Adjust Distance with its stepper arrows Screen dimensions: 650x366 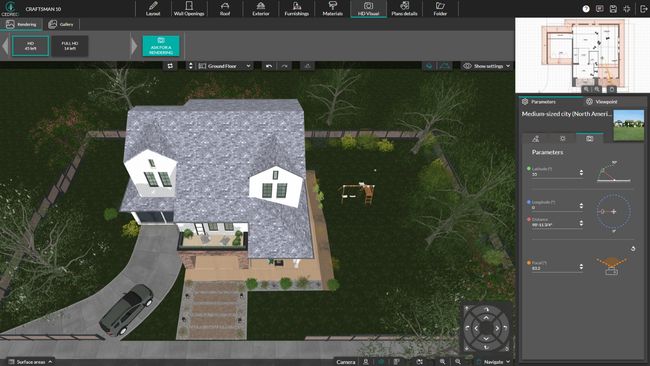(x=581, y=223)
